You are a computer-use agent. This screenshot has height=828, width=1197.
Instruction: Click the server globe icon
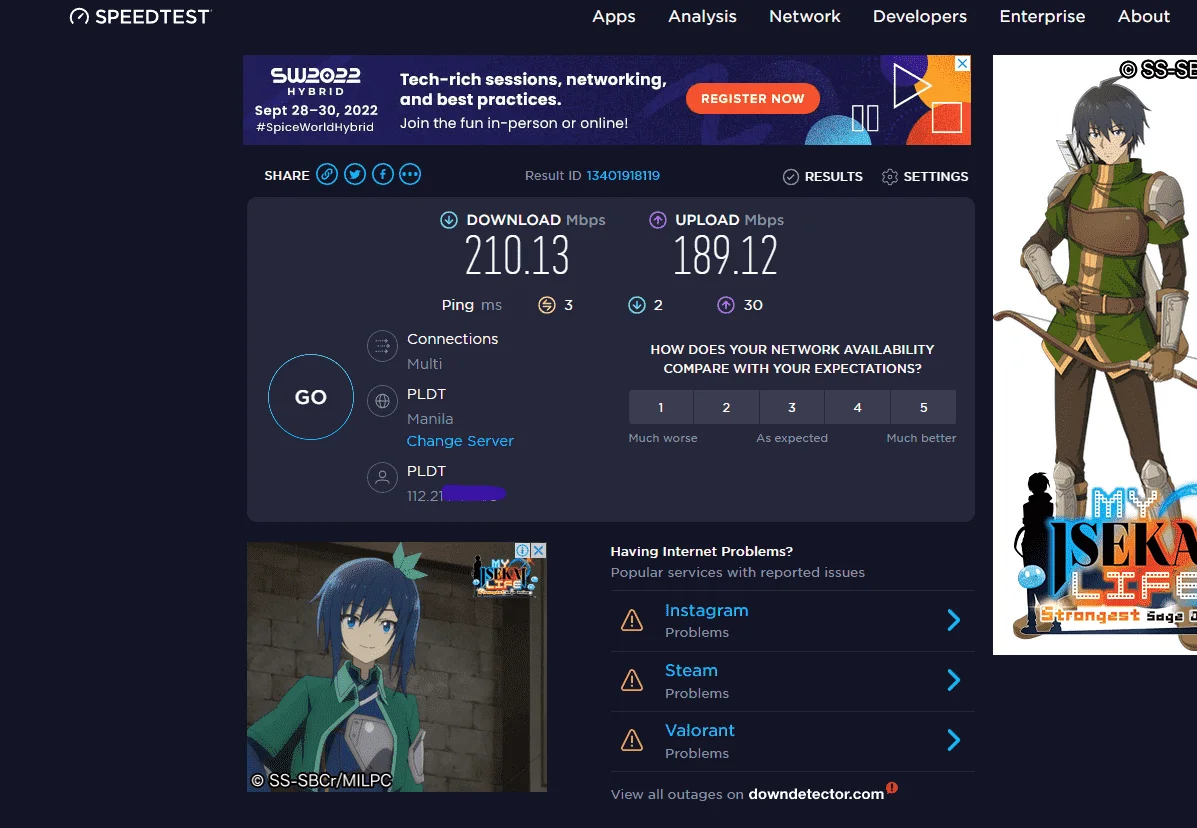click(x=382, y=401)
